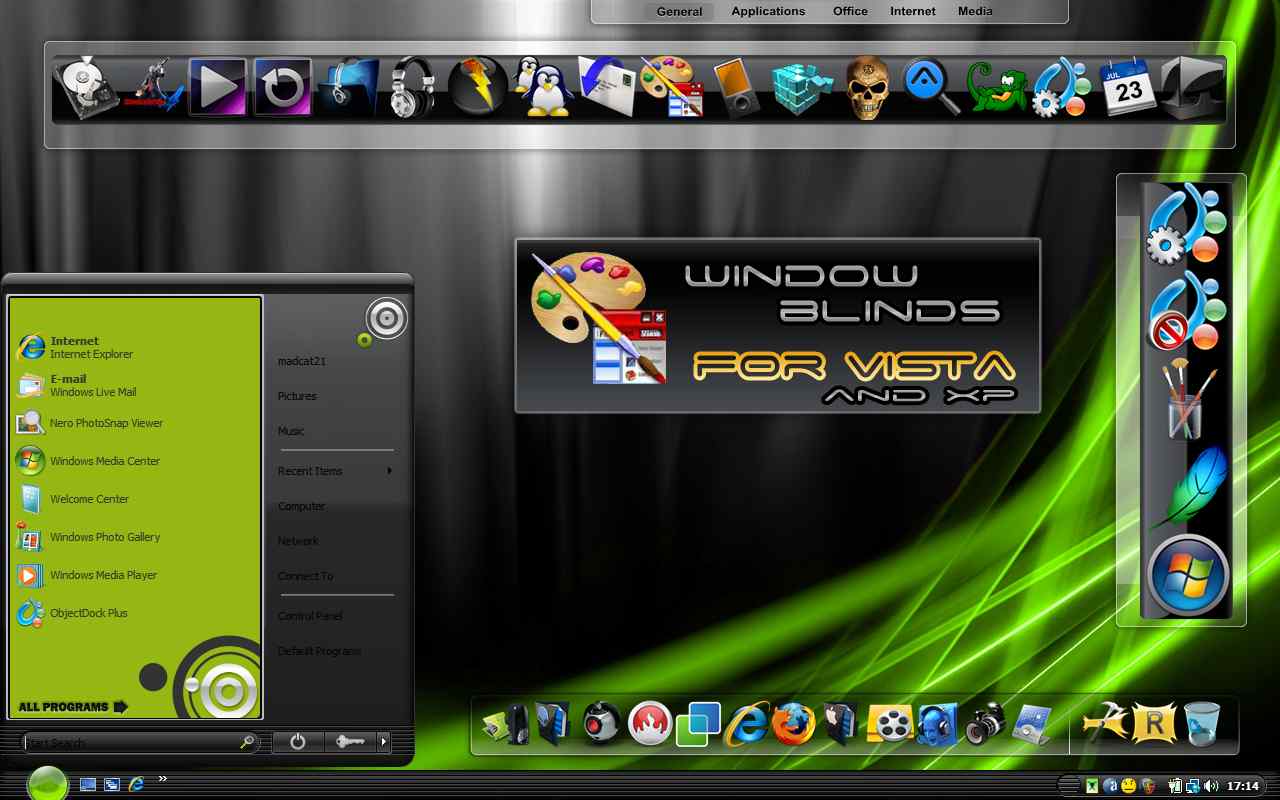The height and width of the screenshot is (800, 1280).
Task: Open the Recycle Bin in bottom dock
Action: 1202,723
